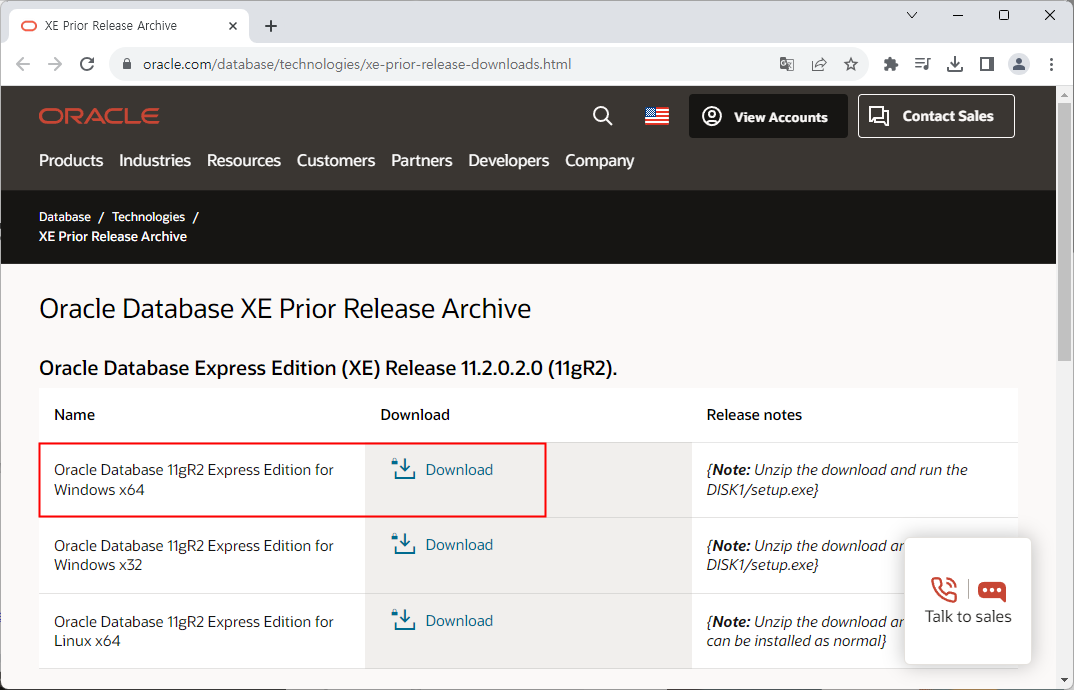Close the XE Prior Release Archive tab

233,26
